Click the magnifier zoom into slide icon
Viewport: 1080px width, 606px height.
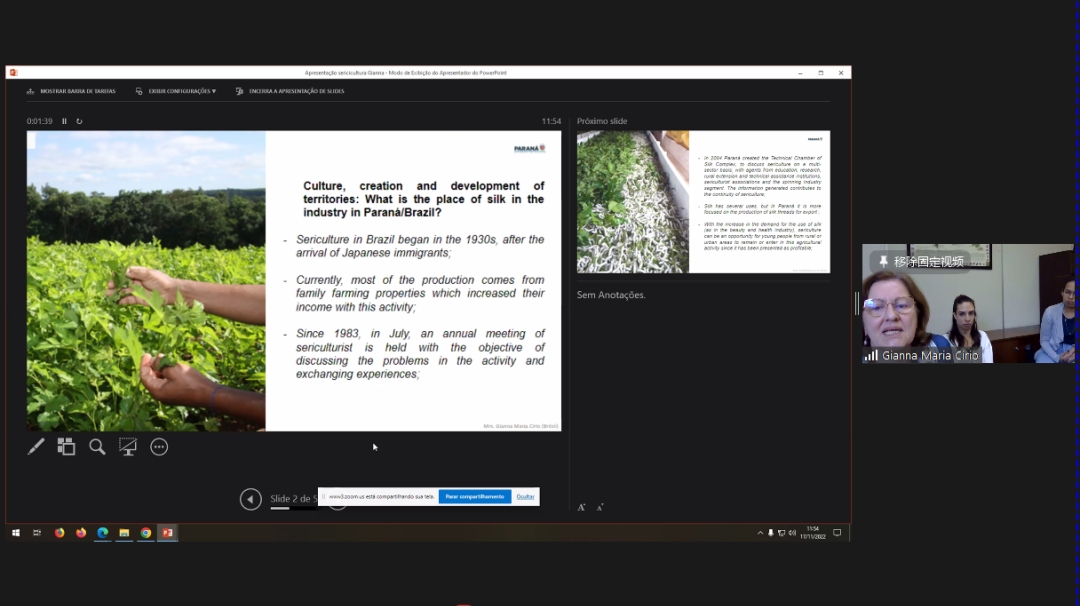(97, 447)
